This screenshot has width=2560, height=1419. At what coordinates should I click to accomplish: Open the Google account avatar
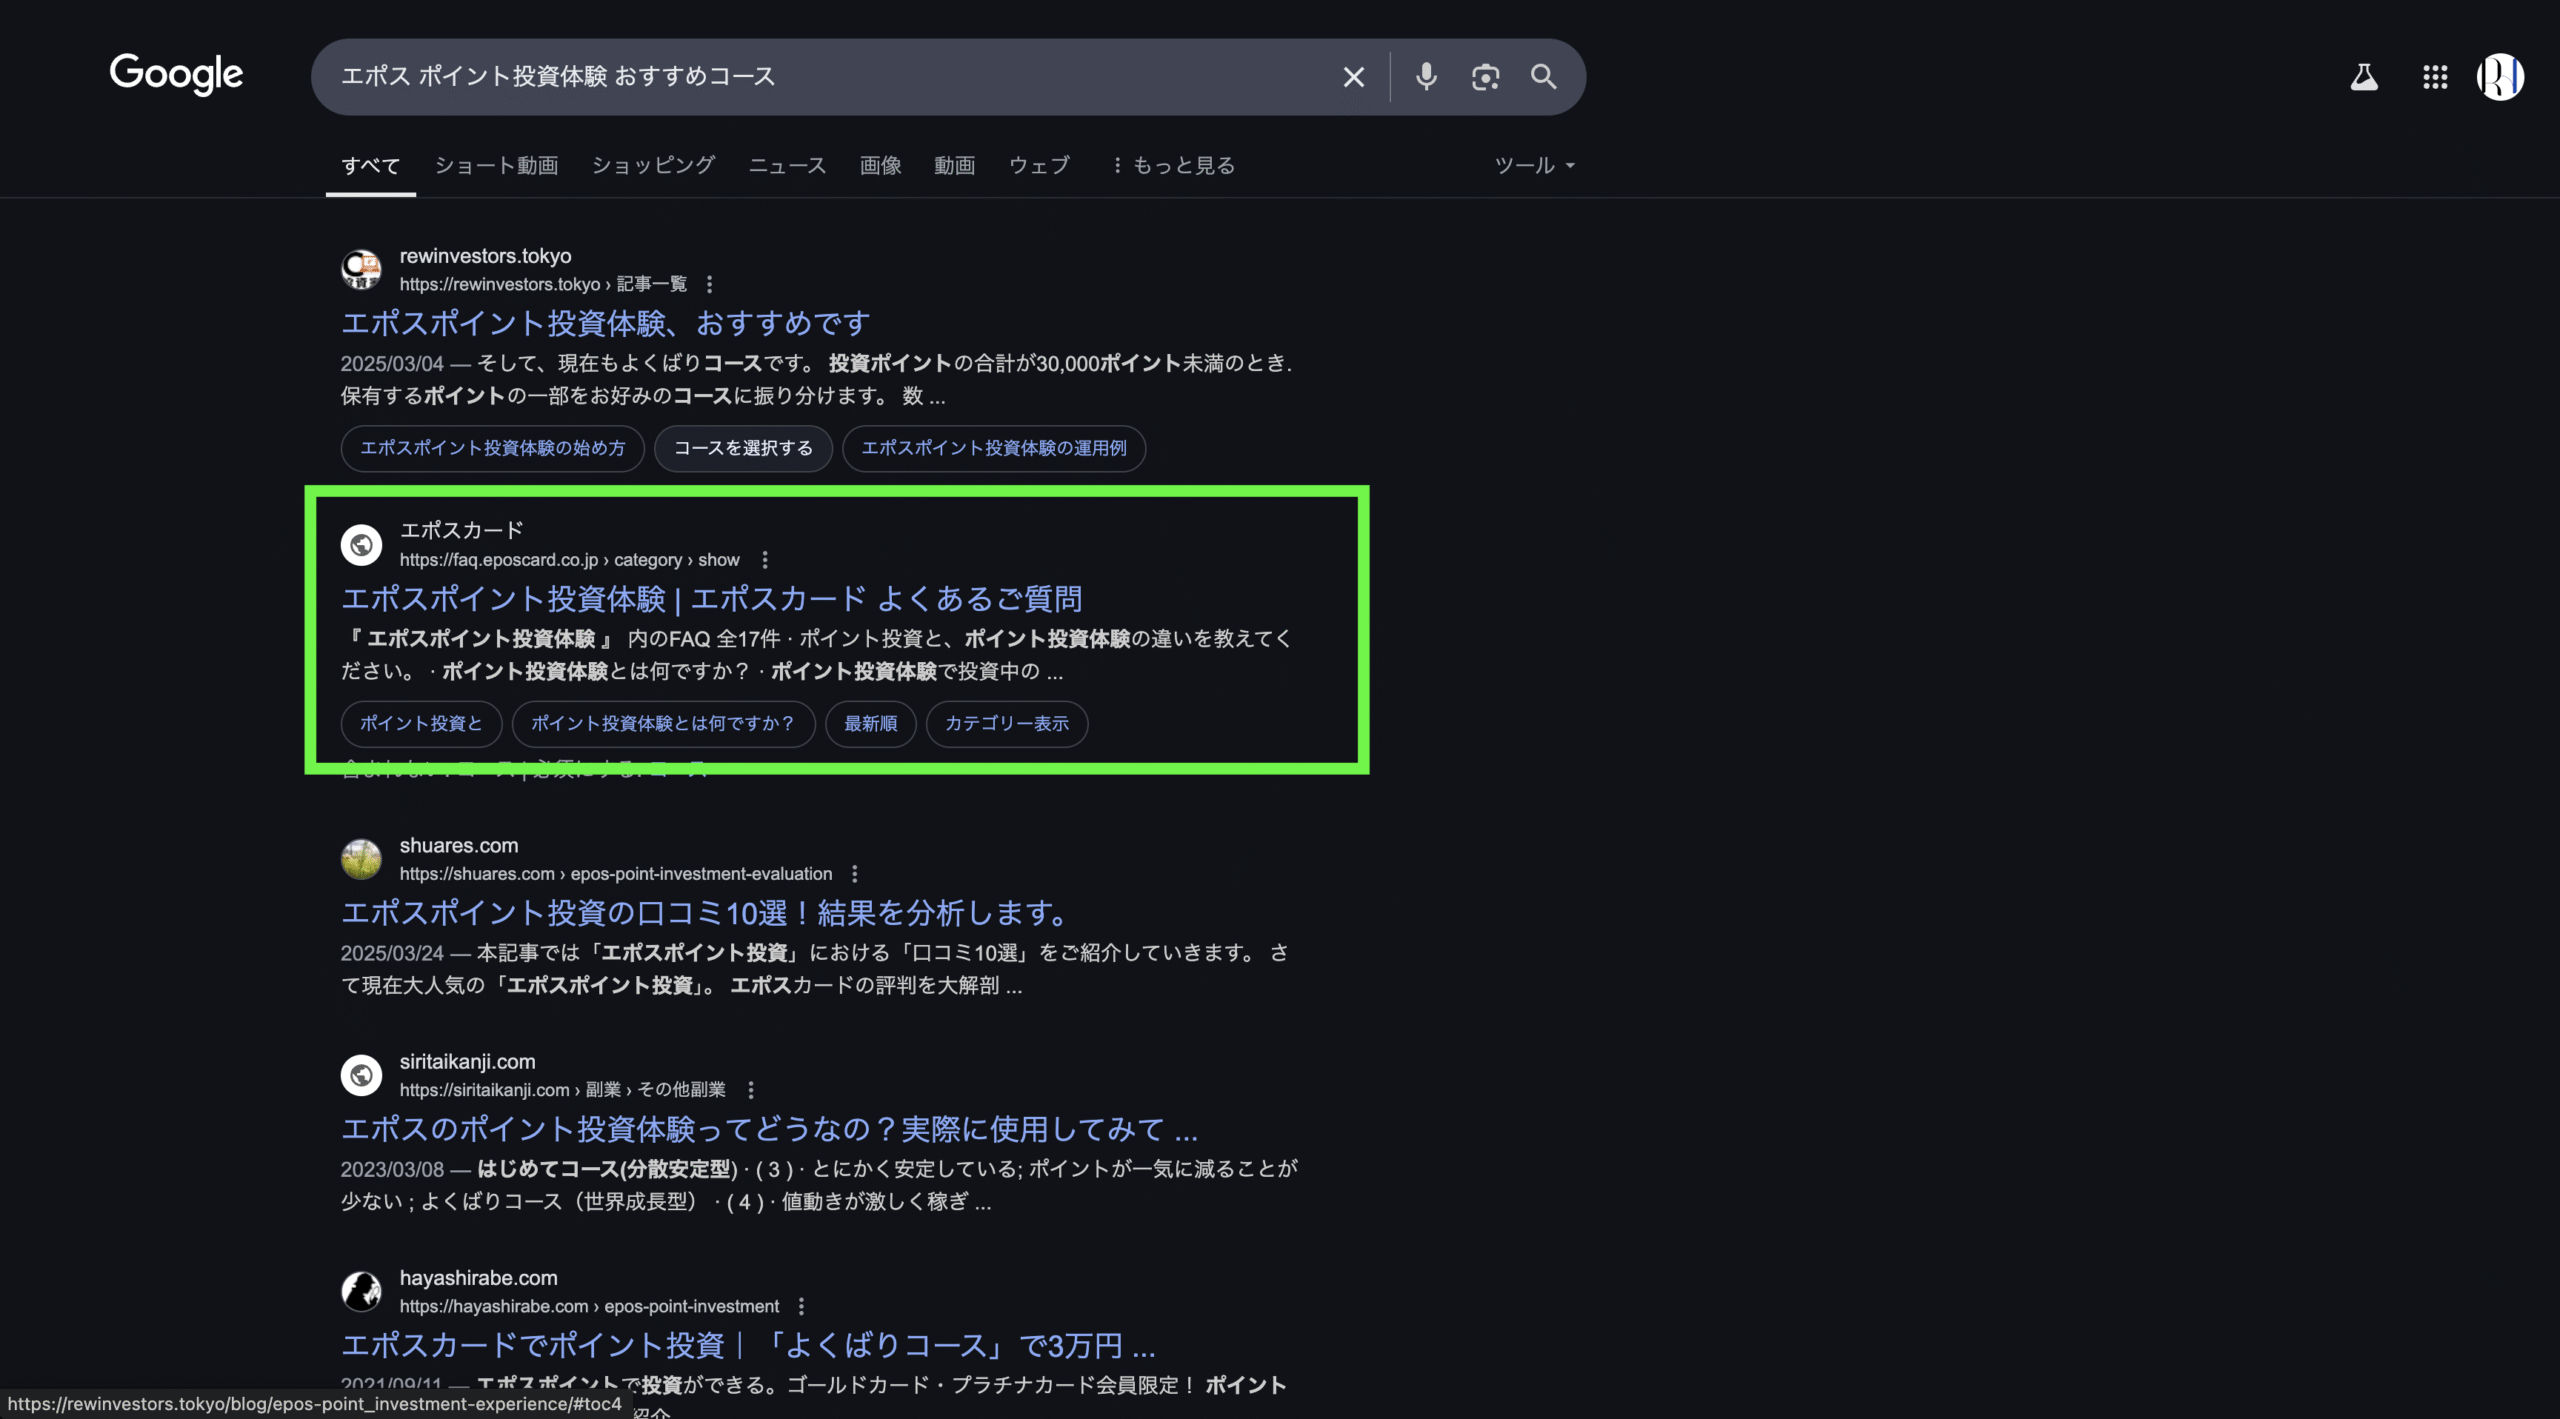click(2500, 77)
